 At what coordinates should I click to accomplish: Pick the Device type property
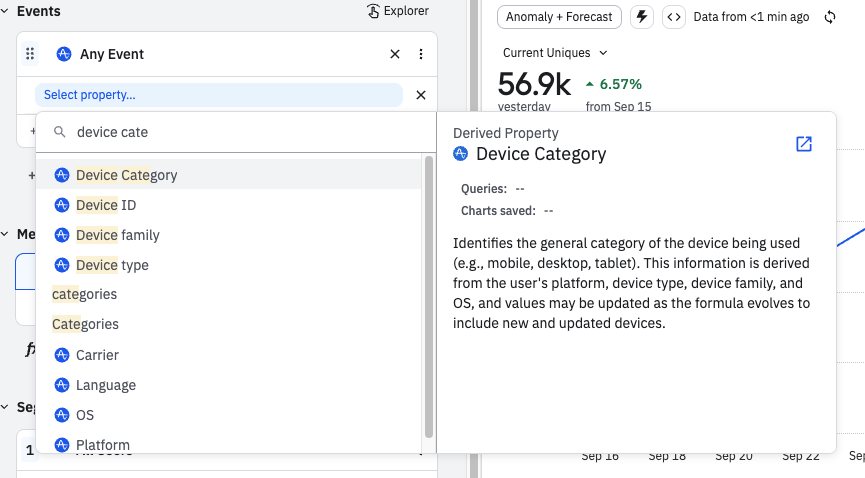(x=112, y=265)
